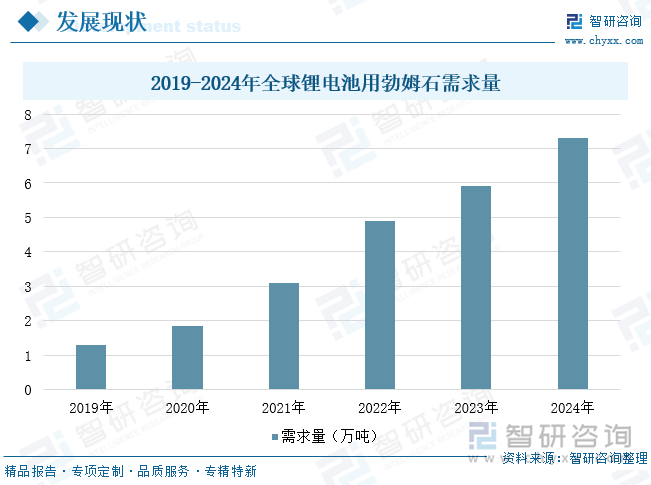Click the y-axis value 8
Image resolution: width=651 pixels, height=485 pixels.
tap(28, 115)
